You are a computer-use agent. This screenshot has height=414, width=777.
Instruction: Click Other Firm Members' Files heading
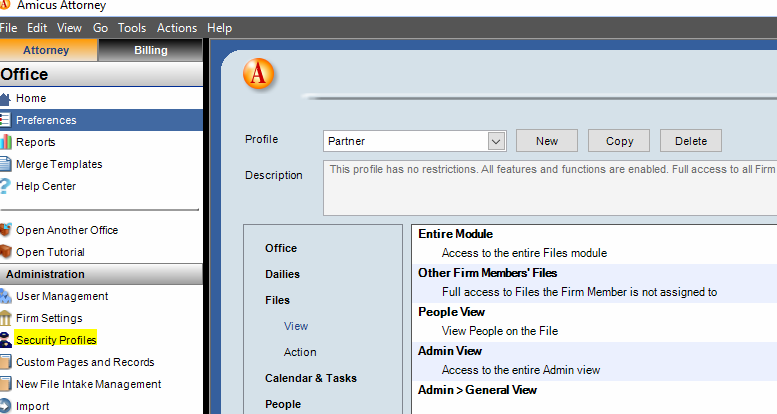click(x=488, y=273)
